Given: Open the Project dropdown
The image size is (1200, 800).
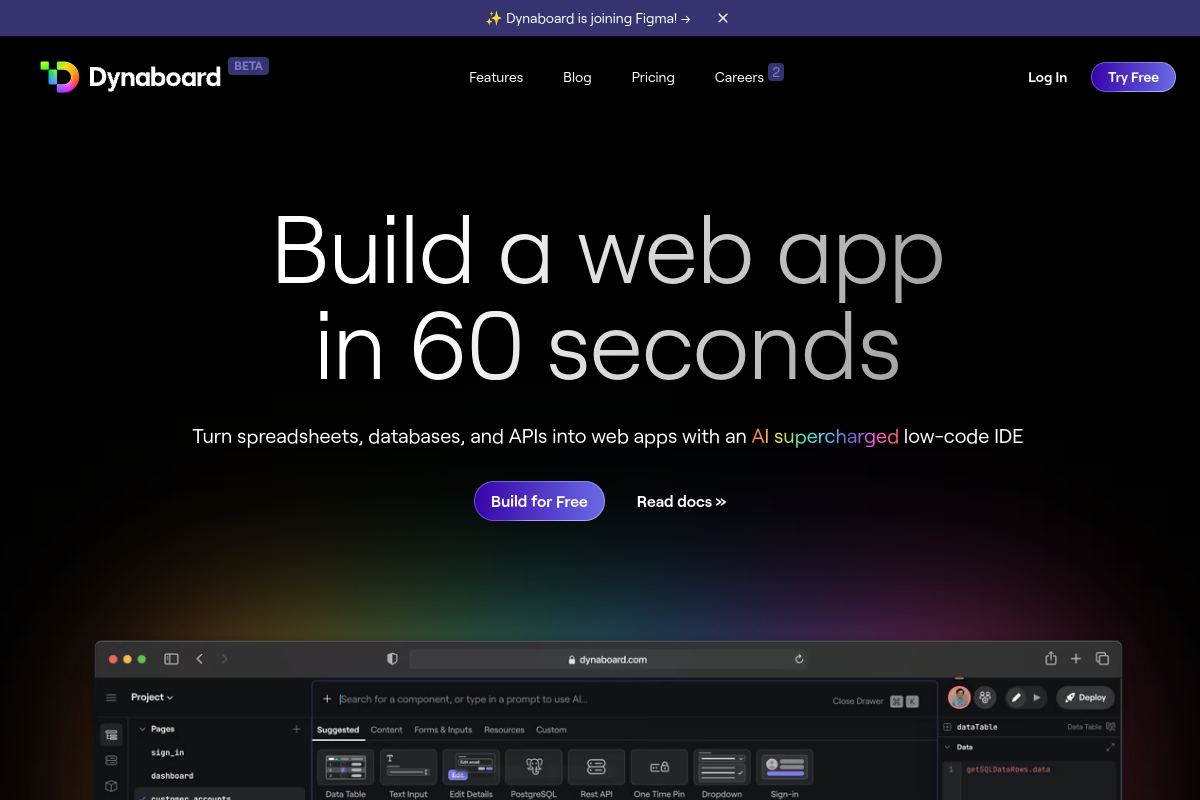Looking at the screenshot, I should click(x=152, y=697).
